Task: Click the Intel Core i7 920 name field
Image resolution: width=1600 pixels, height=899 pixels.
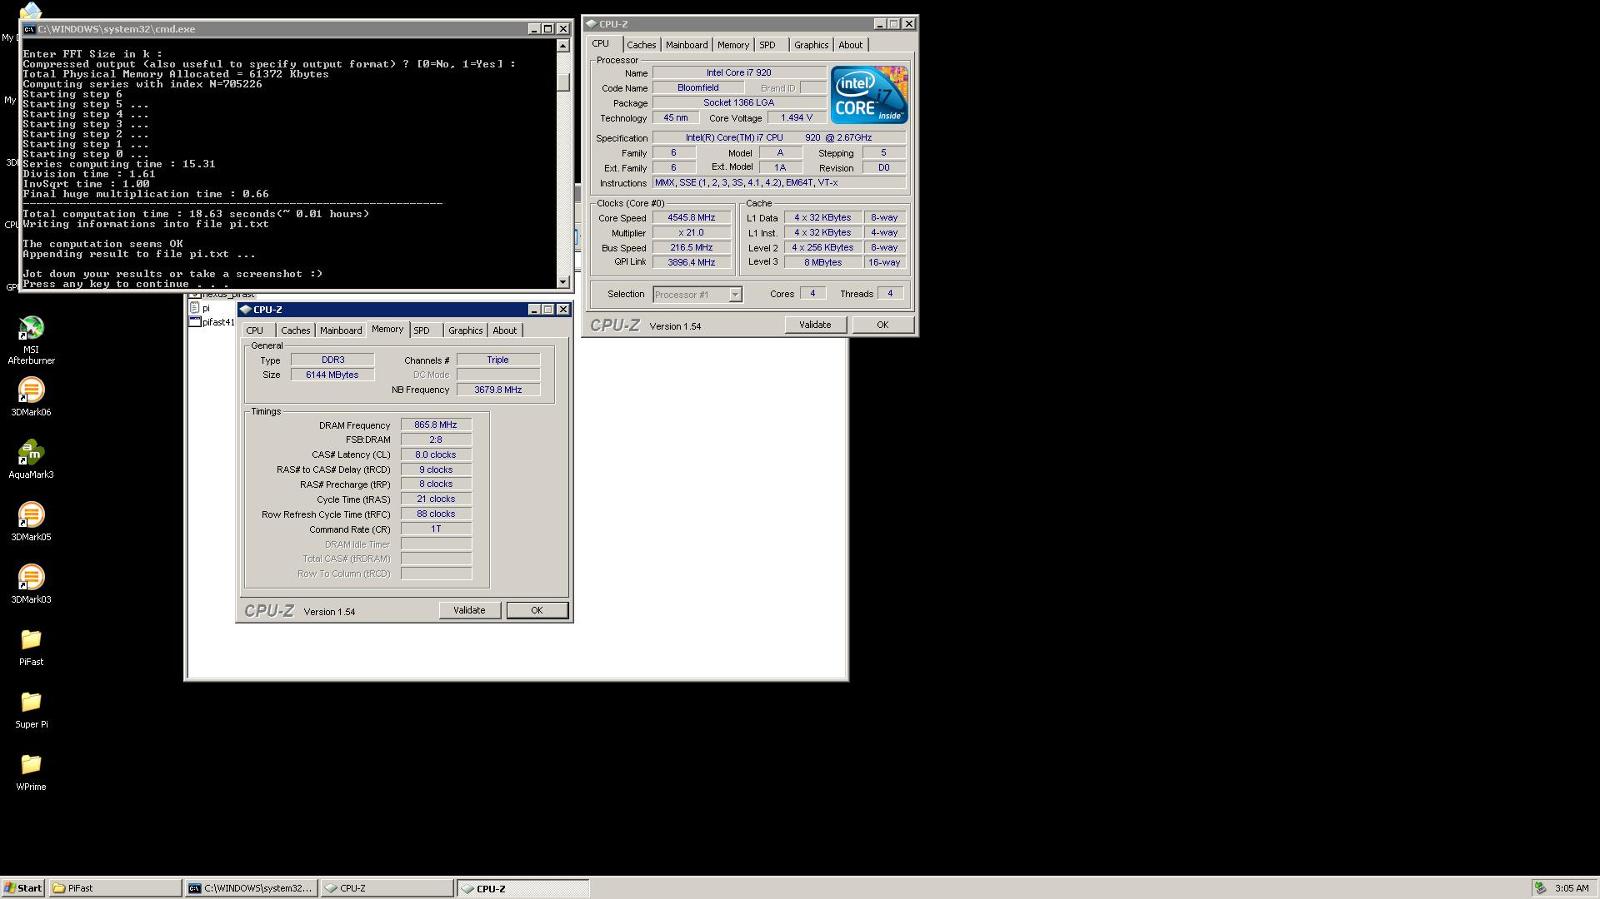Action: [739, 73]
